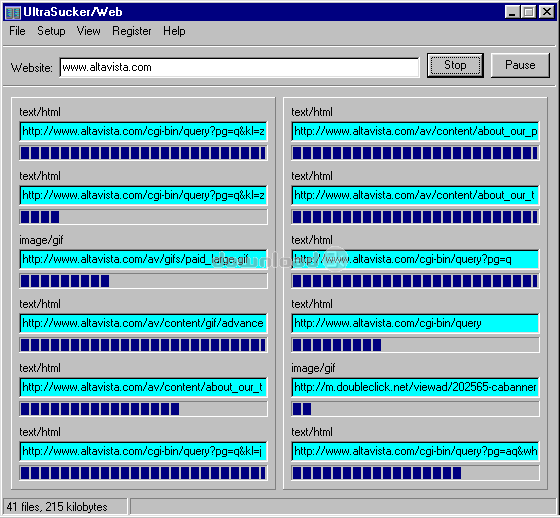Click the doubleclick.net download progress bar
Image resolution: width=560 pixels, height=518 pixels.
point(415,409)
